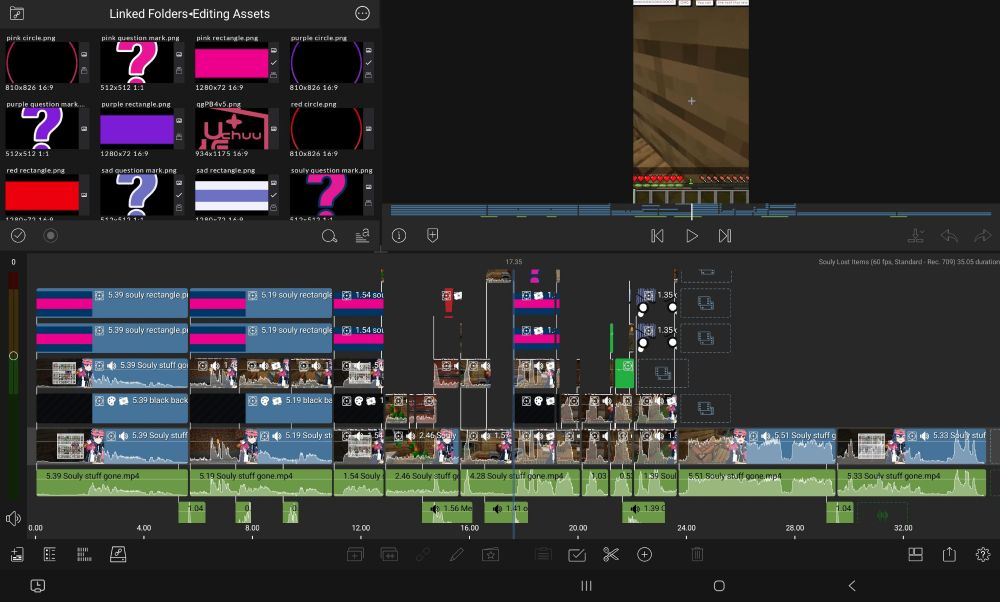1000x602 pixels.
Task: Tap the 16.00 mark on the timeline ruler
Action: [x=469, y=528]
